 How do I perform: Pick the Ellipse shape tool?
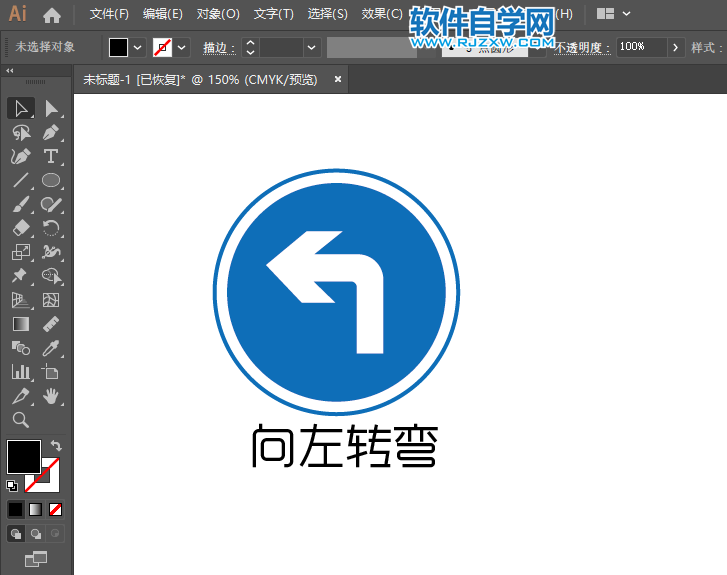tap(51, 180)
